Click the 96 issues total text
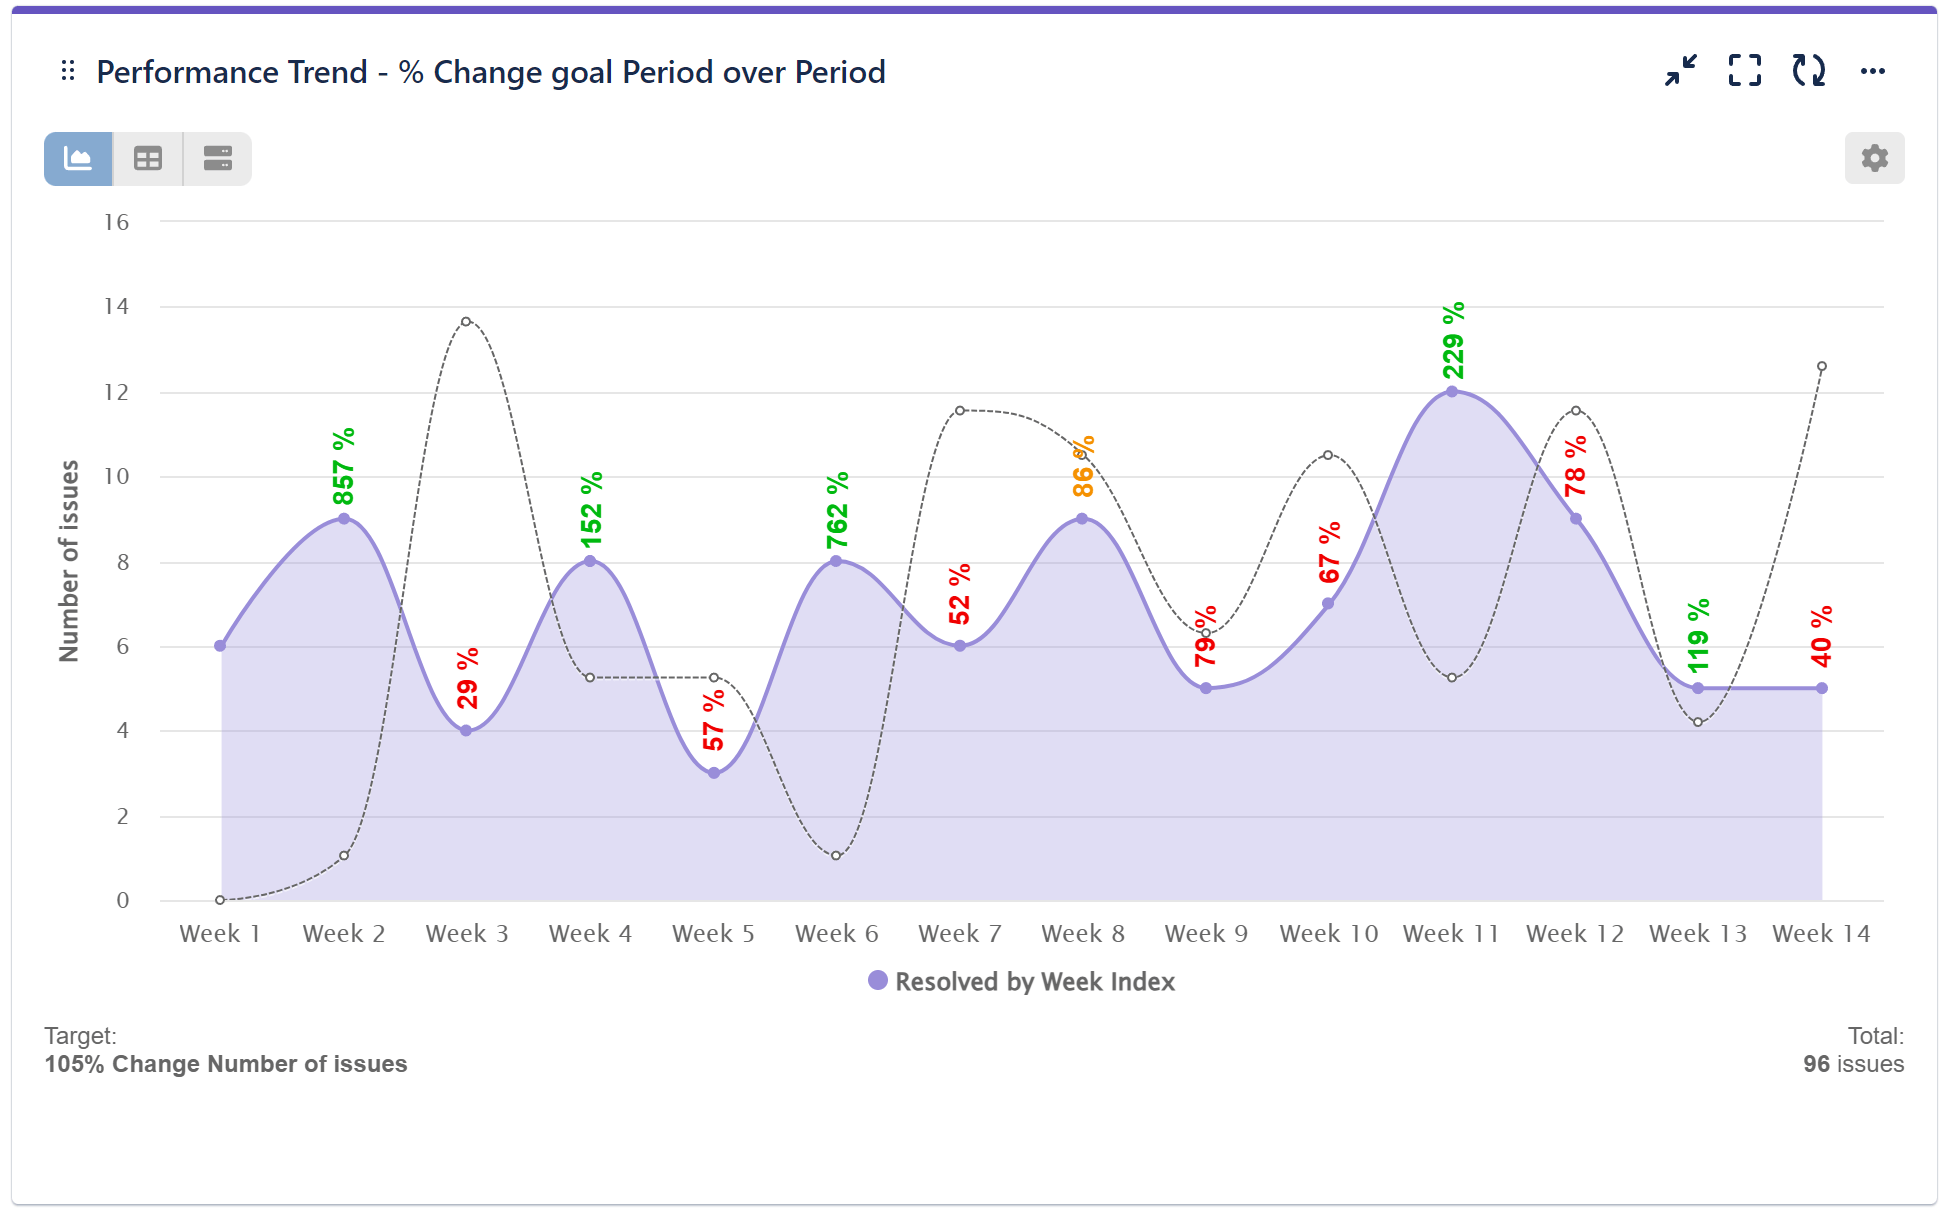The width and height of the screenshot is (1949, 1215). [x=1853, y=1064]
